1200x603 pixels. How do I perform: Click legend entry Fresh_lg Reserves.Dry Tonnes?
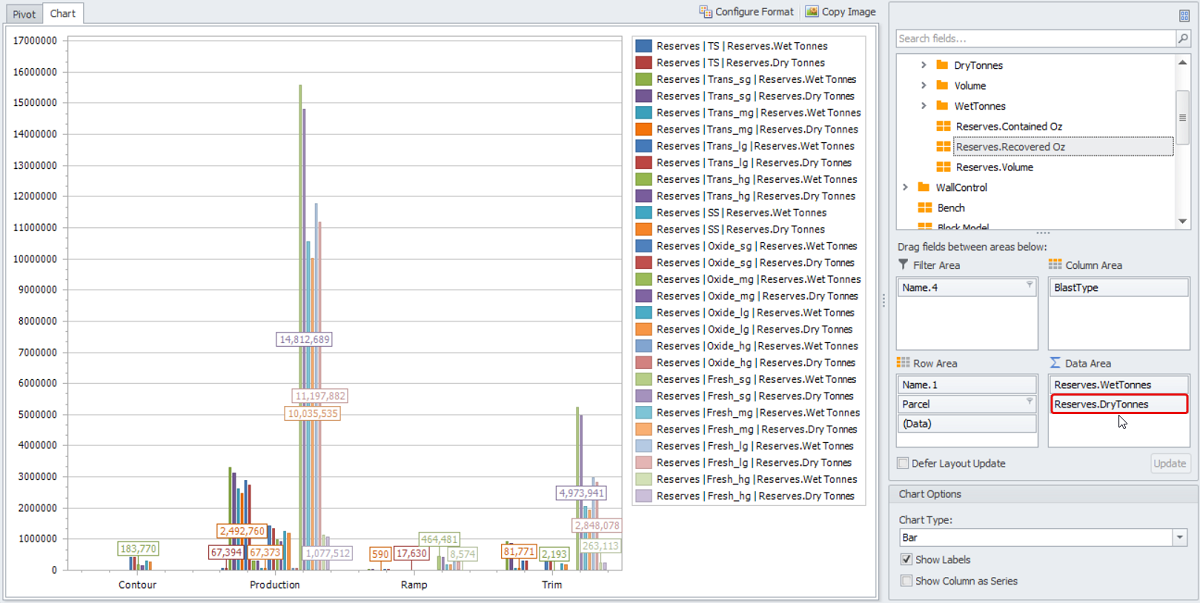click(755, 463)
